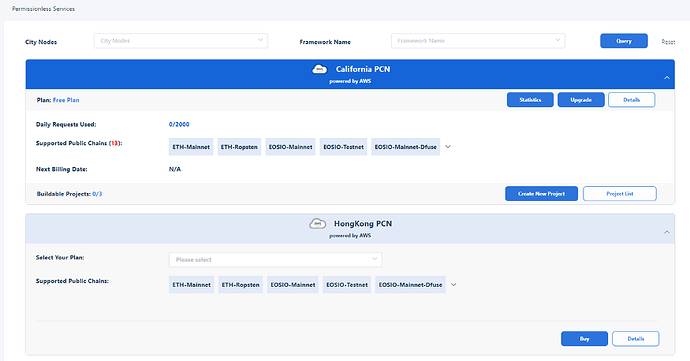
Task: Create New Project in California PCN
Action: tap(541, 194)
